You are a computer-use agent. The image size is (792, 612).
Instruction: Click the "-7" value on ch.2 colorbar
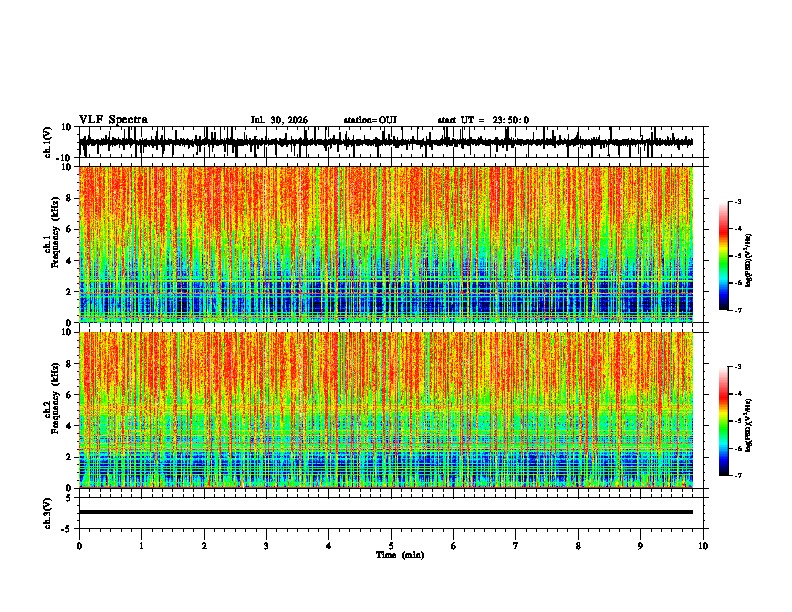pyautogui.click(x=737, y=476)
